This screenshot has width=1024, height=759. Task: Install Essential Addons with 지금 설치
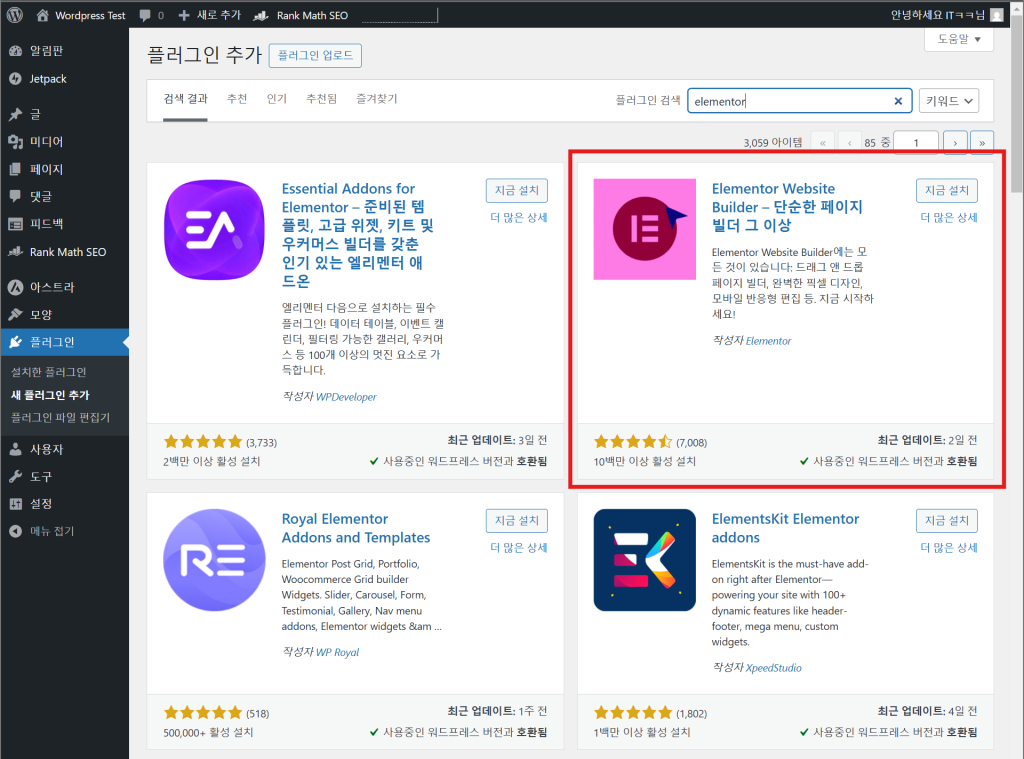pyautogui.click(x=517, y=190)
